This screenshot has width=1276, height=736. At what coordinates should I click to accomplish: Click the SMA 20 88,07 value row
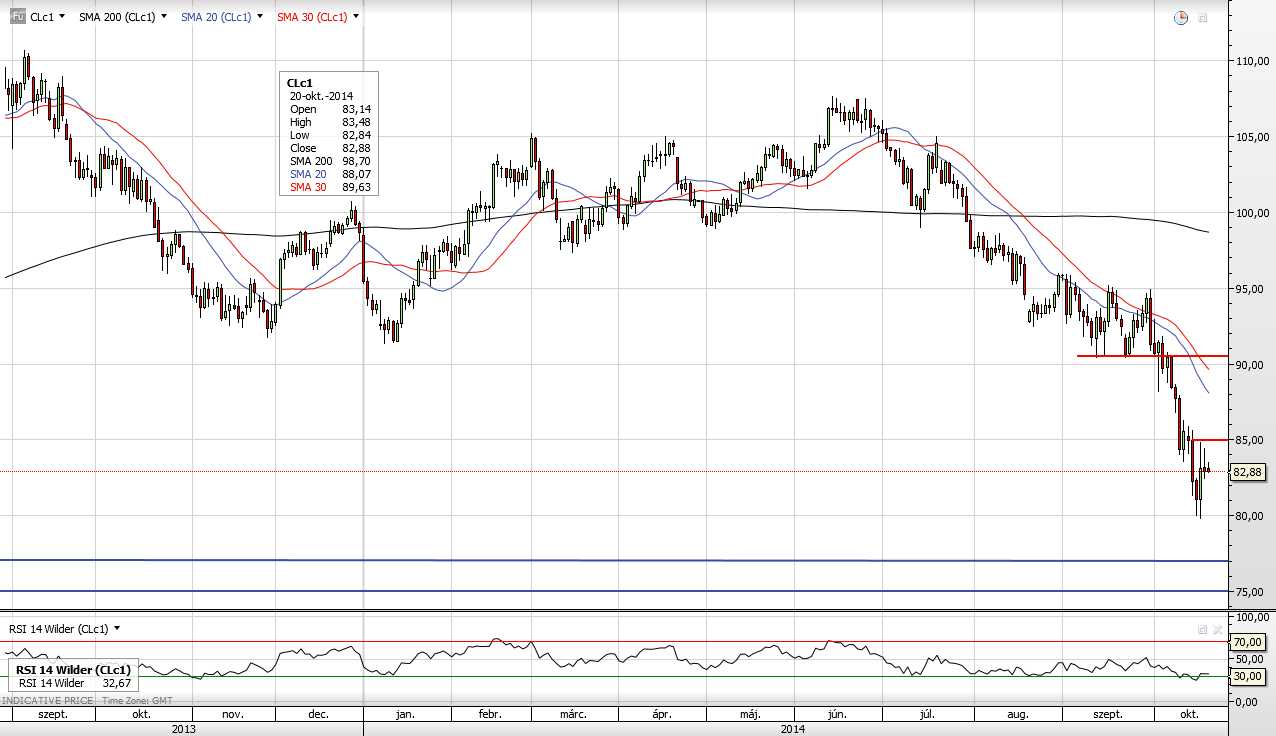330,174
